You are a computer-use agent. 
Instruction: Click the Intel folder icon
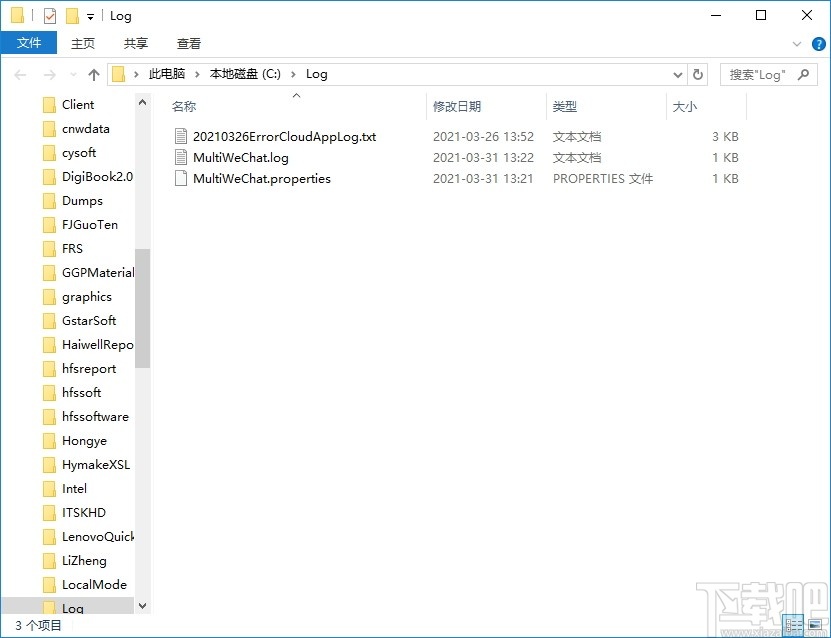click(49, 489)
